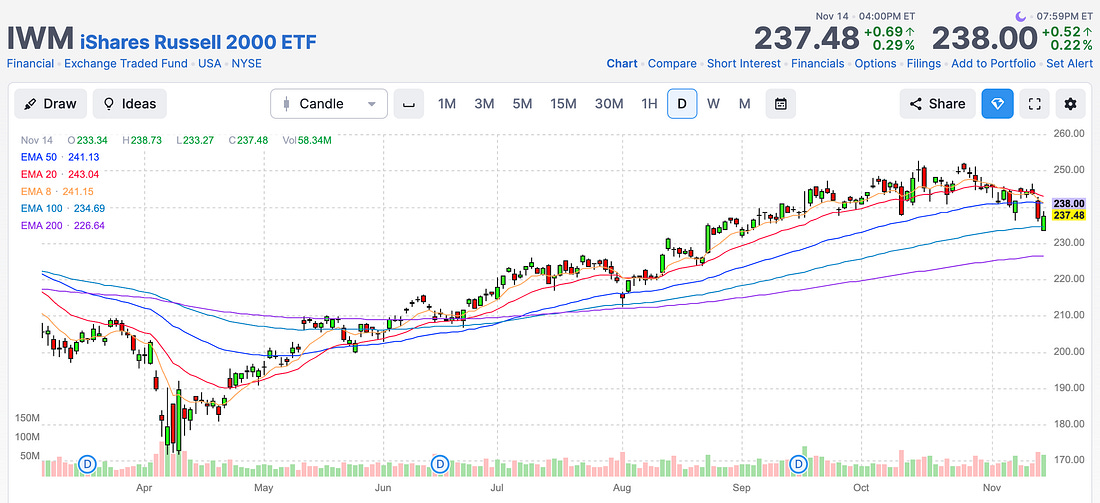Image resolution: width=1100 pixels, height=503 pixels.
Task: Select the 3M interval
Action: (x=484, y=104)
